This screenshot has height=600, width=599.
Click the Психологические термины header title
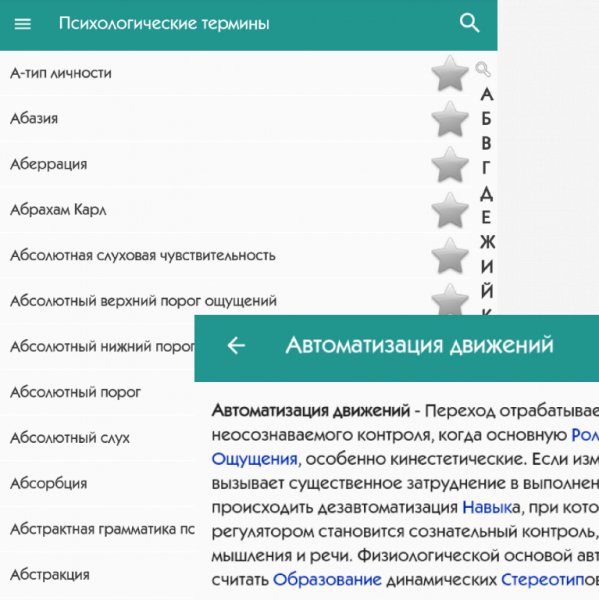(164, 24)
